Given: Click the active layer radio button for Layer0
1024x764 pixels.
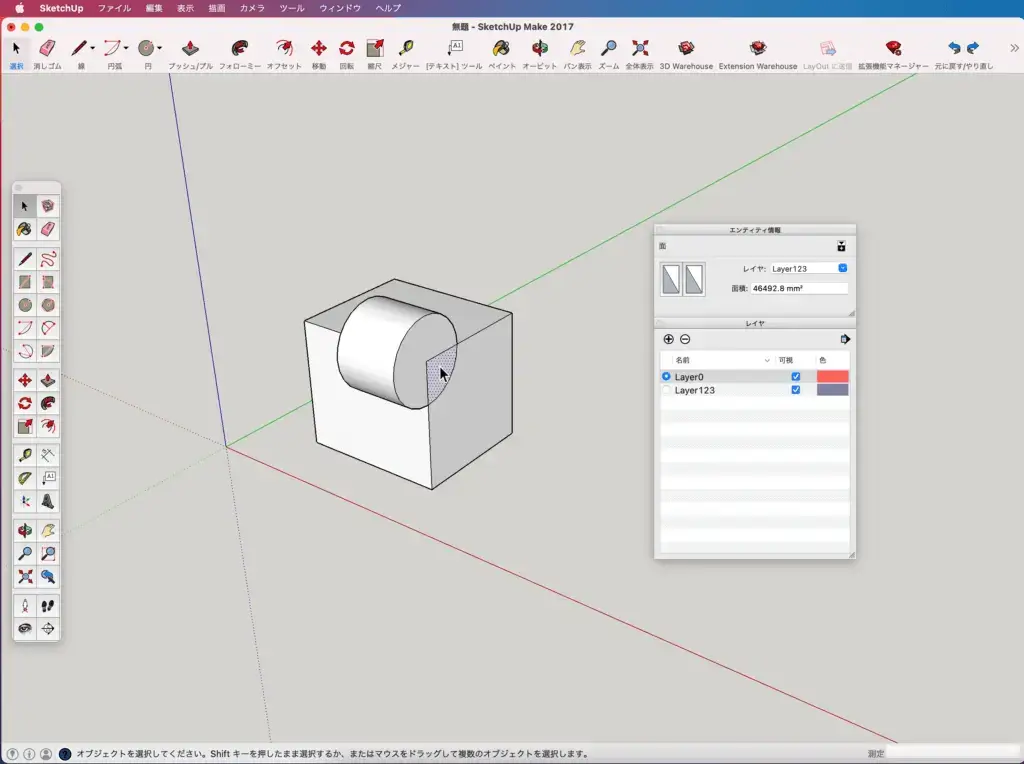Looking at the screenshot, I should pyautogui.click(x=666, y=377).
